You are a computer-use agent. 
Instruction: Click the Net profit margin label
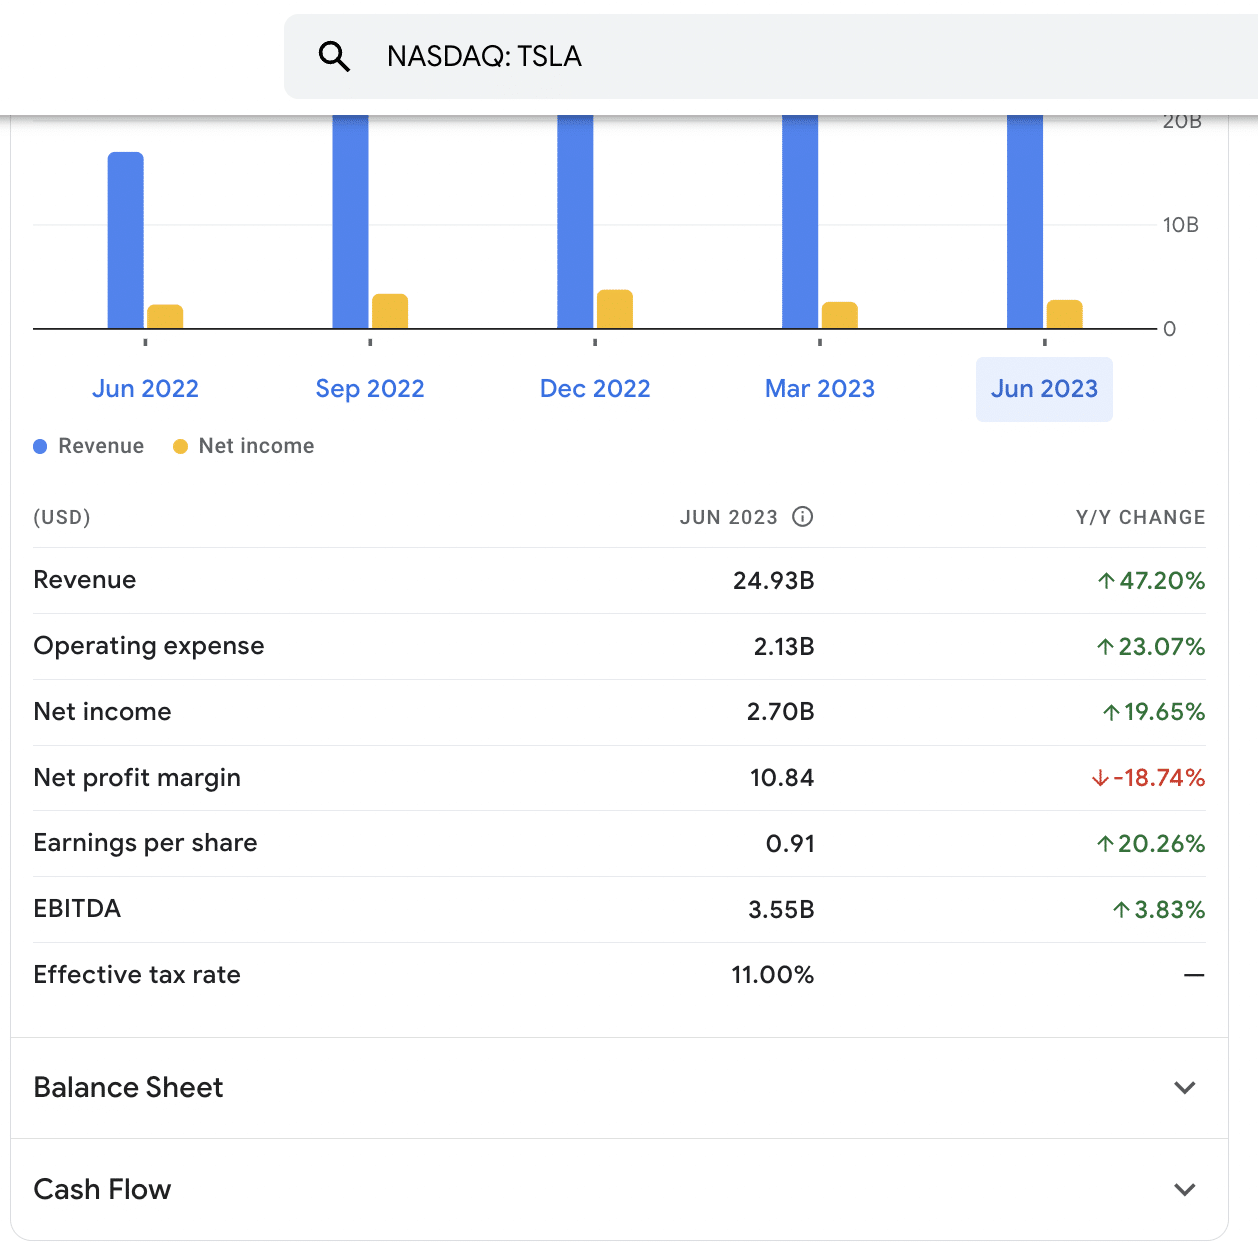(x=137, y=778)
